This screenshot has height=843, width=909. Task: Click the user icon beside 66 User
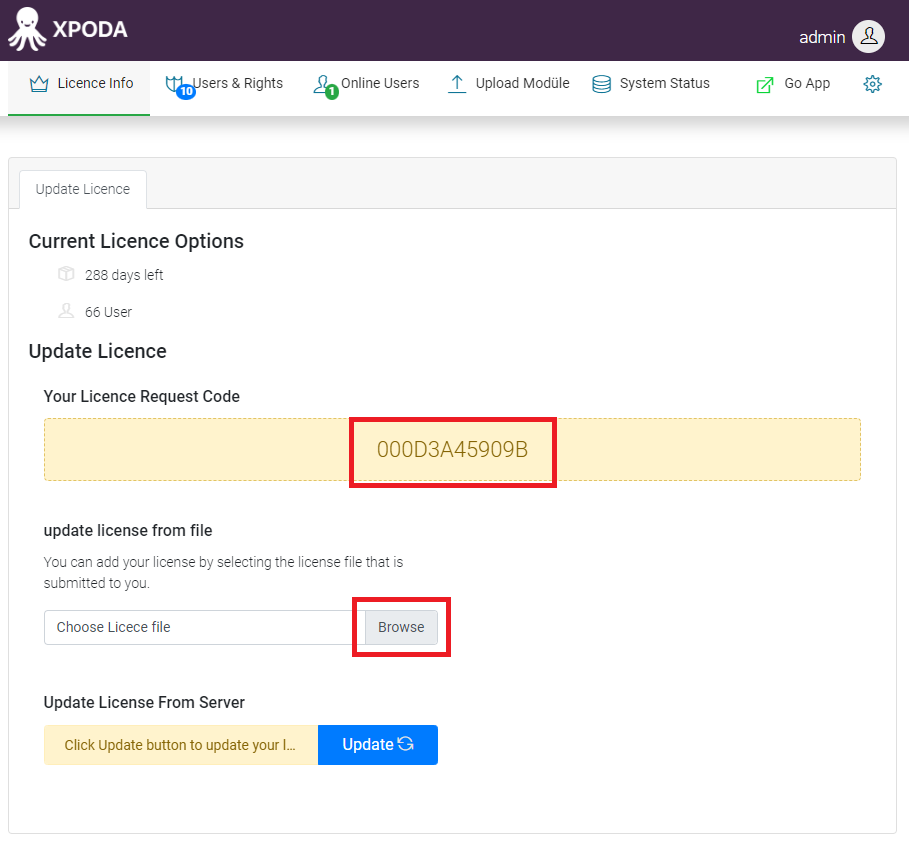pos(66,311)
